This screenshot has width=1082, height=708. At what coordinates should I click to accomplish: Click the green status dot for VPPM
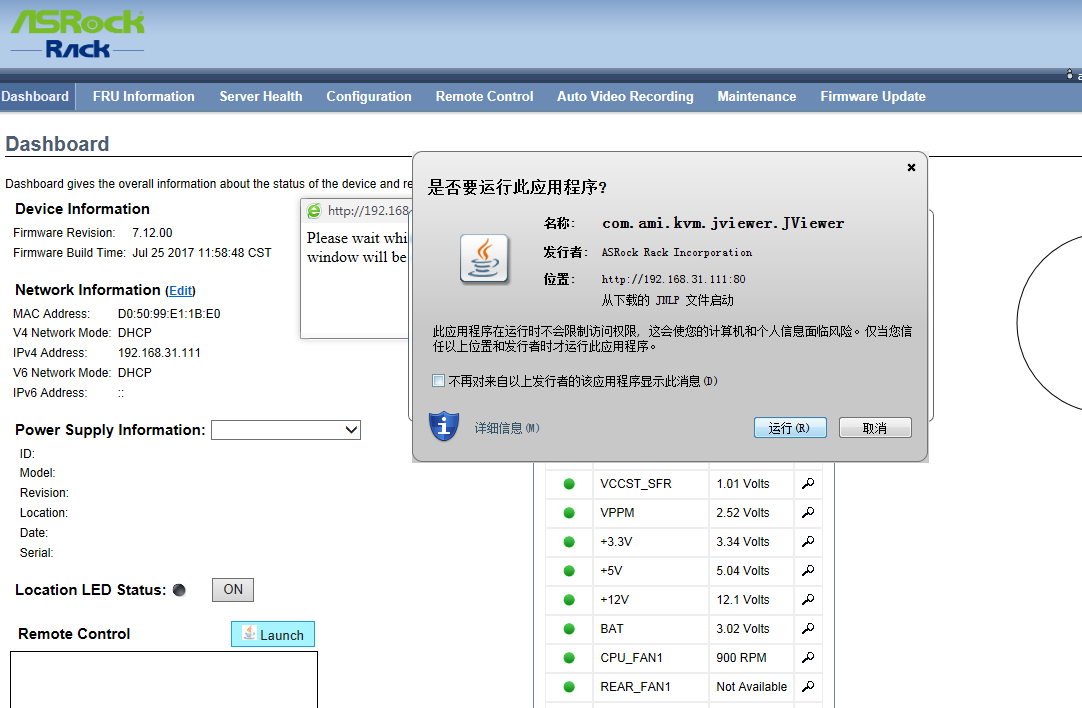point(569,513)
